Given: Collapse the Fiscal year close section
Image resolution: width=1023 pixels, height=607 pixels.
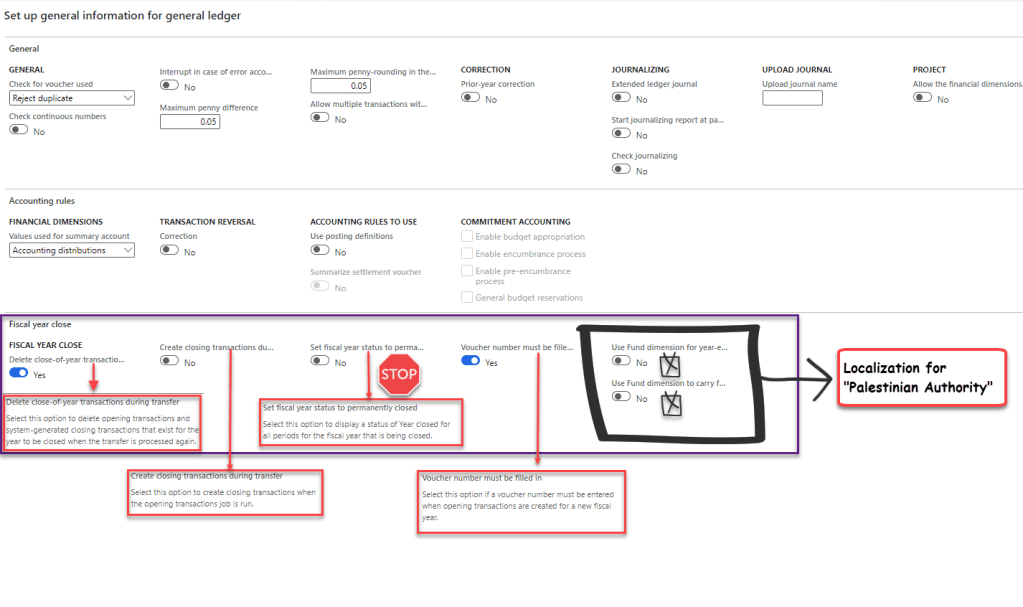Looking at the screenshot, I should pos(39,324).
